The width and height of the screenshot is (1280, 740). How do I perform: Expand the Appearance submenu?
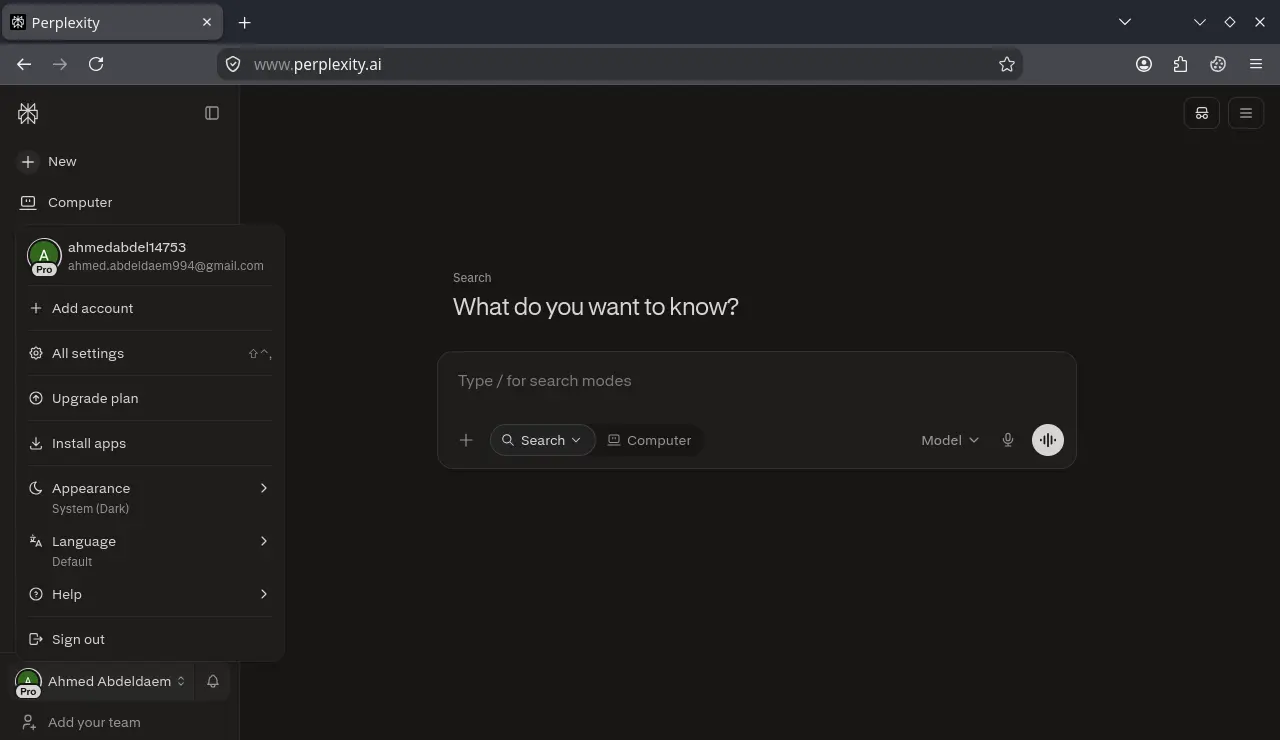pyautogui.click(x=150, y=497)
